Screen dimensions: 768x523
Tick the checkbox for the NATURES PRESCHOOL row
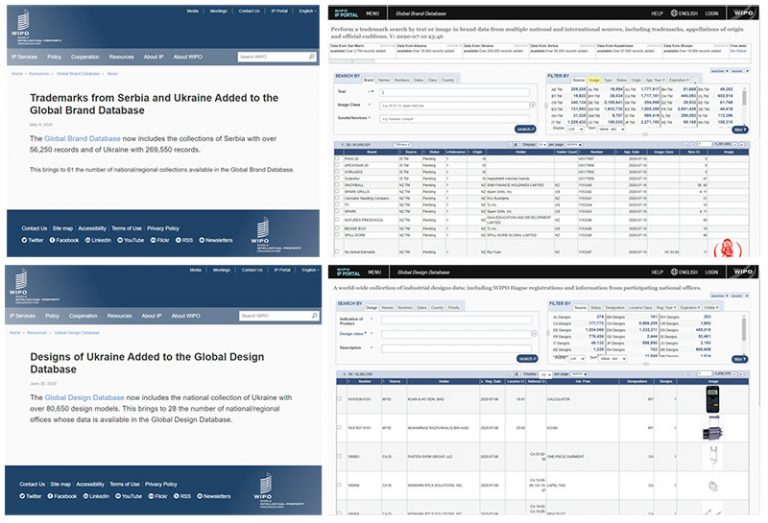coord(337,220)
